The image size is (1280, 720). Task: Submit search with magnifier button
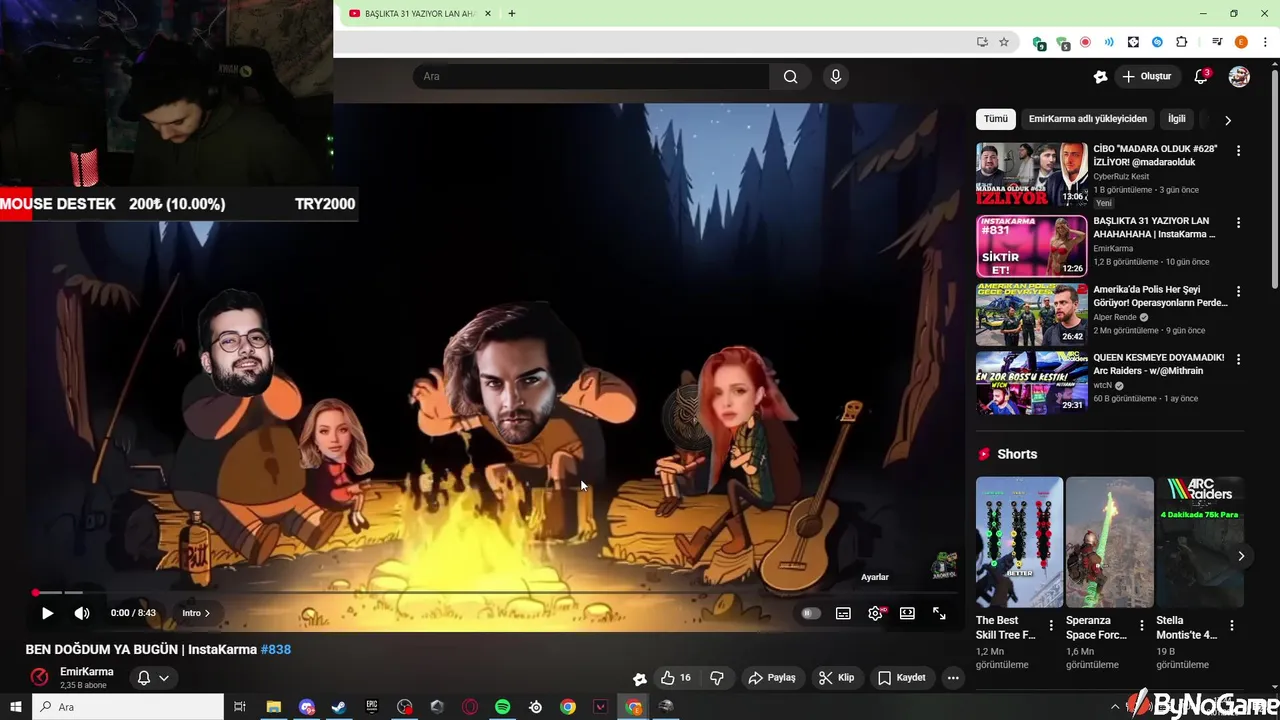coord(790,76)
